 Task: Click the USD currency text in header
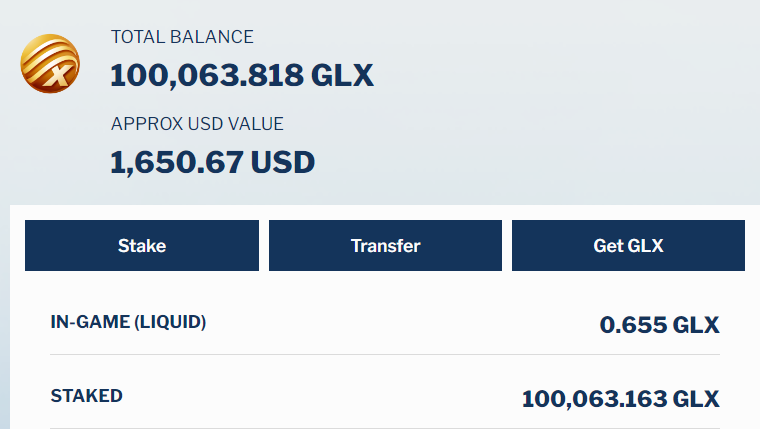click(x=283, y=162)
